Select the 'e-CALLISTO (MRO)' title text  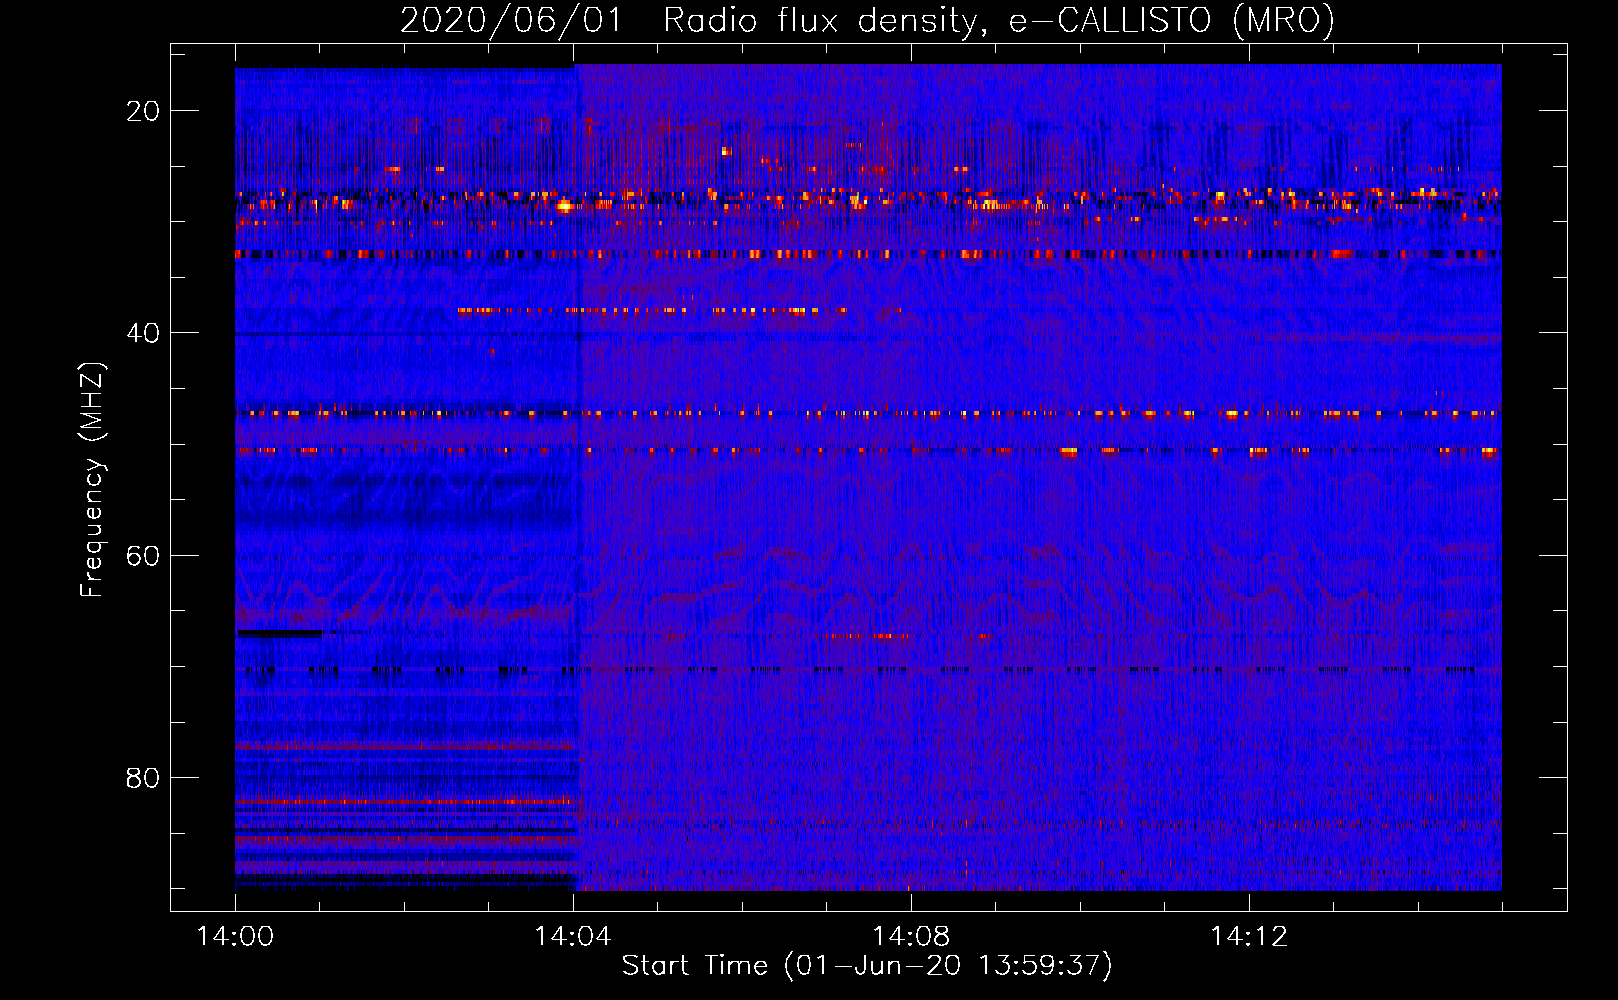[x=1171, y=20]
